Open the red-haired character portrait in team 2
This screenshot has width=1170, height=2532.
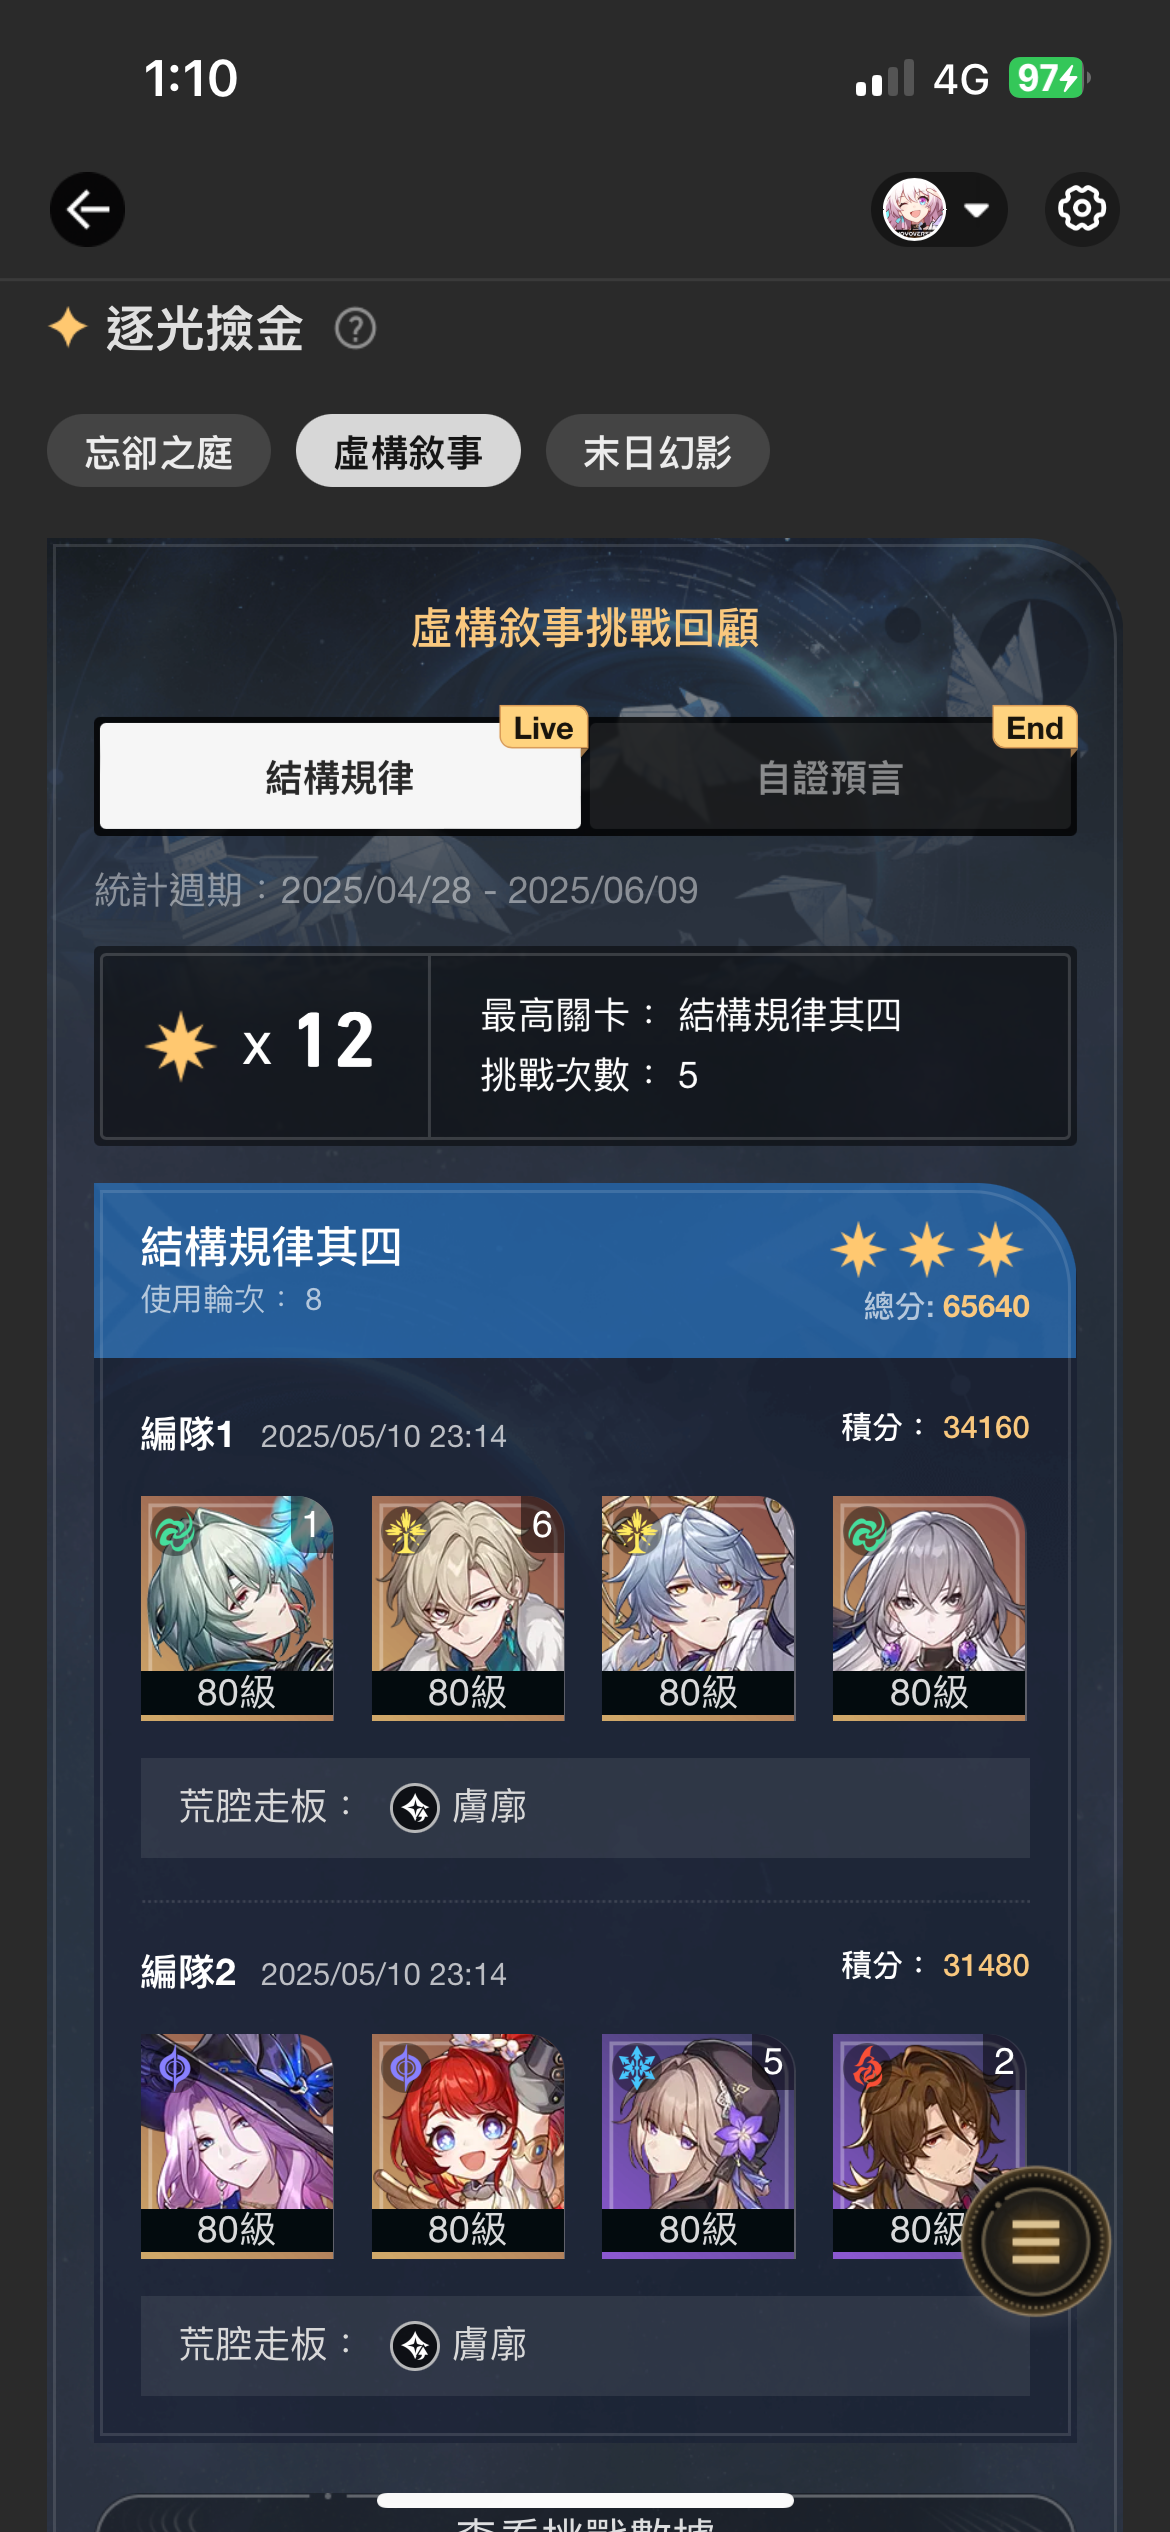[468, 2146]
